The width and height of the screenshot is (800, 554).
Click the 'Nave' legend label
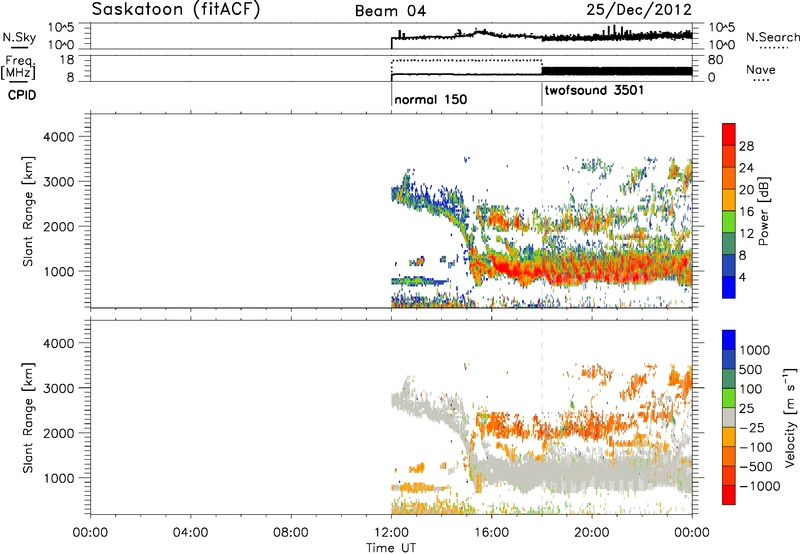click(761, 69)
